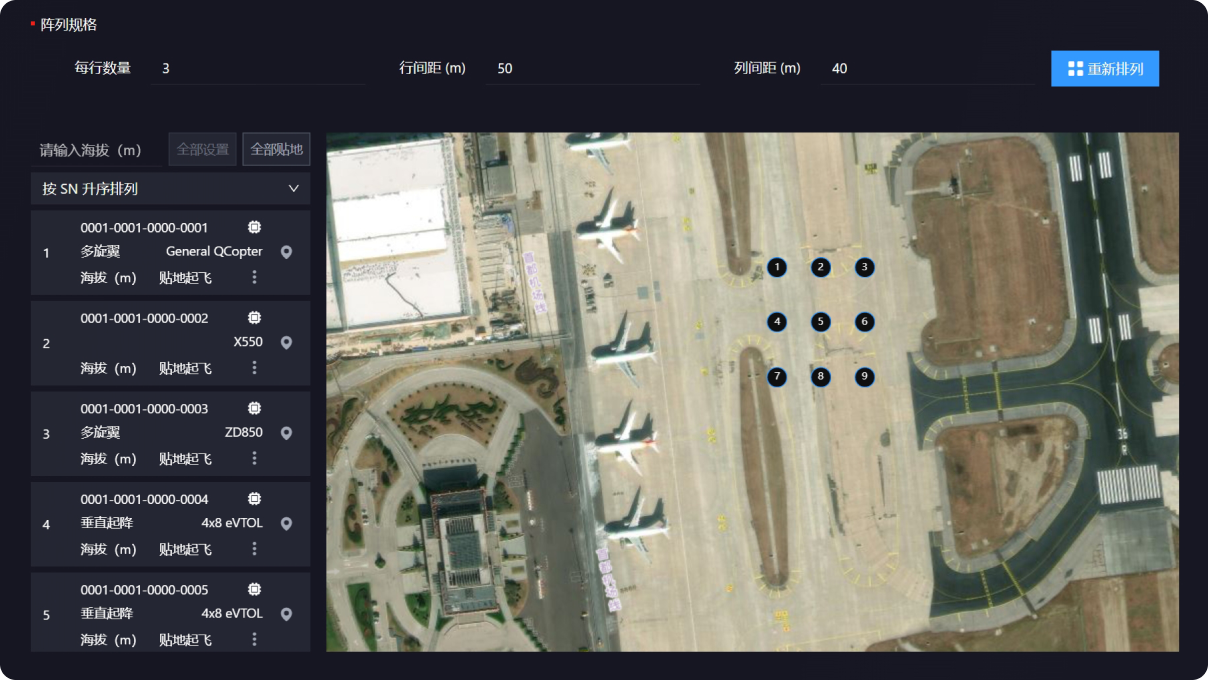Click location pin for drone 0001-0001-0000-0004
The height and width of the screenshot is (680, 1208).
coord(286,523)
